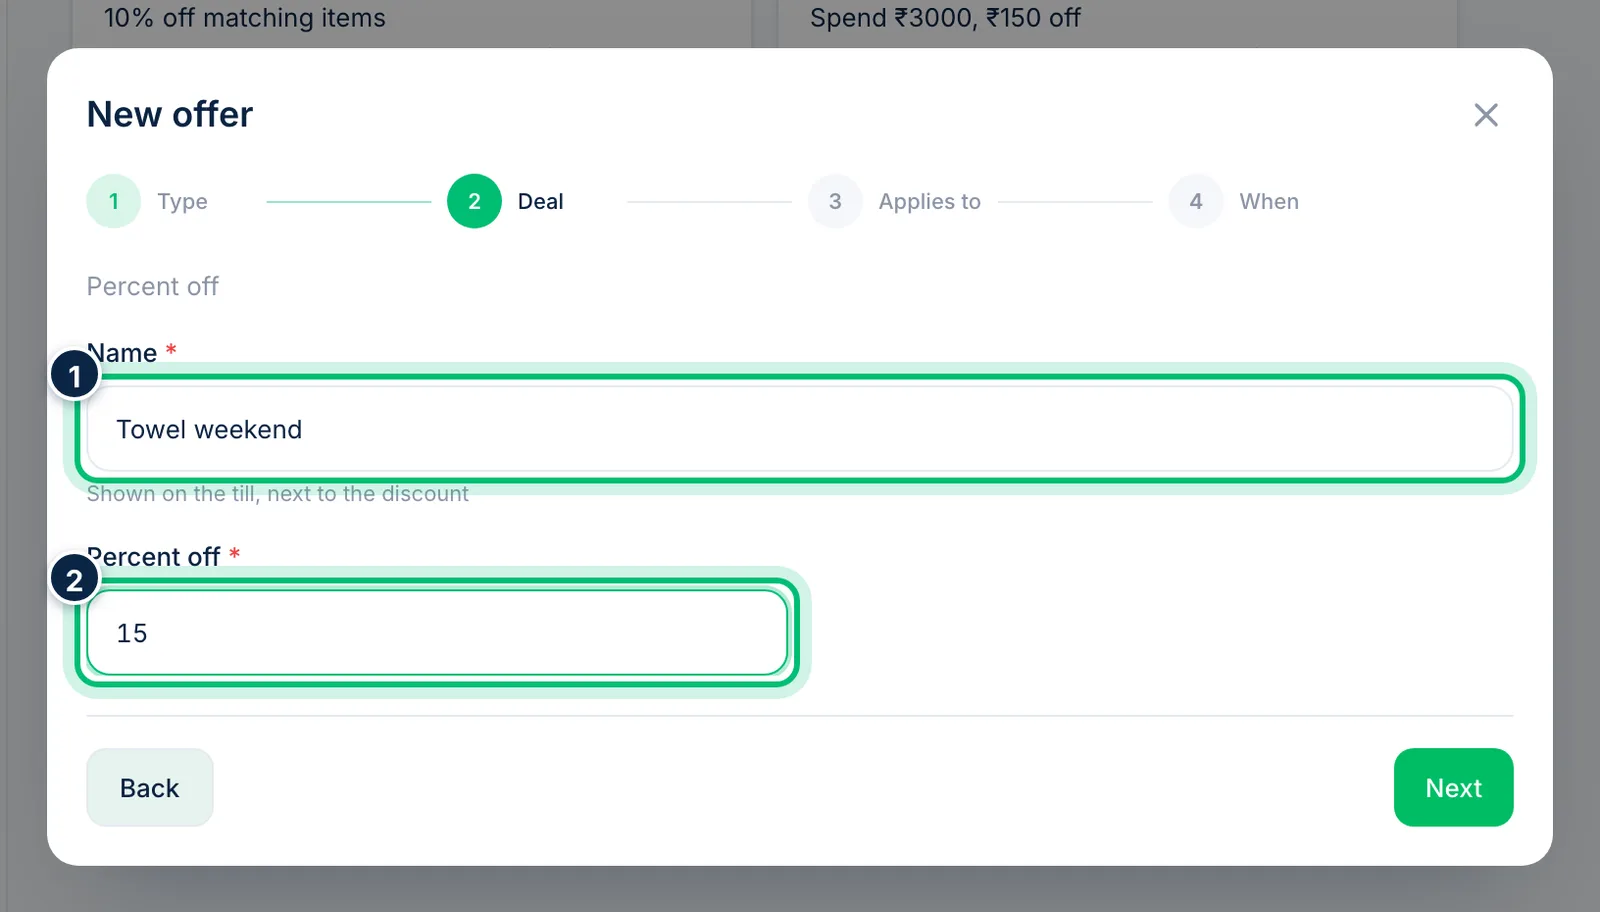Jump to step 3 Applies to
This screenshot has height=912, width=1600.
pos(895,201)
